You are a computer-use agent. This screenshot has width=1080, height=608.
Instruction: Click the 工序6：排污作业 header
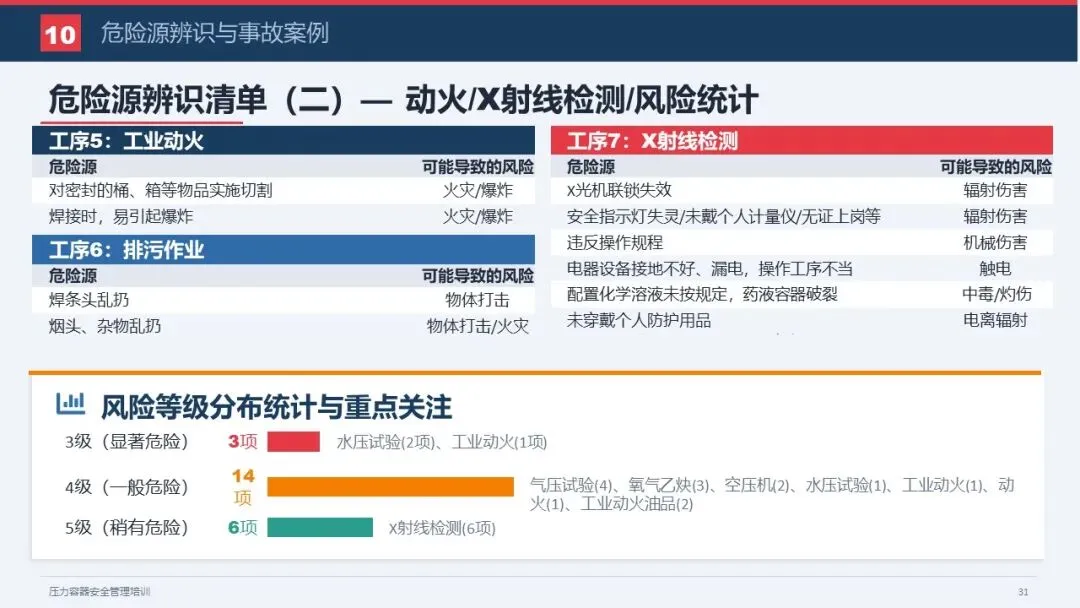283,249
